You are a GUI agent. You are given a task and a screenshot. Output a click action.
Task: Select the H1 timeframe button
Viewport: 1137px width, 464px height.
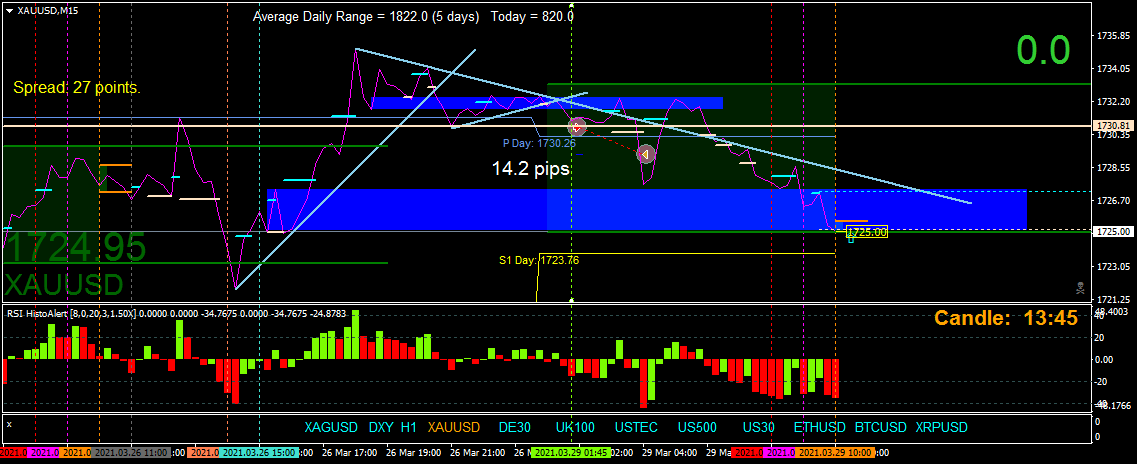[x=409, y=427]
